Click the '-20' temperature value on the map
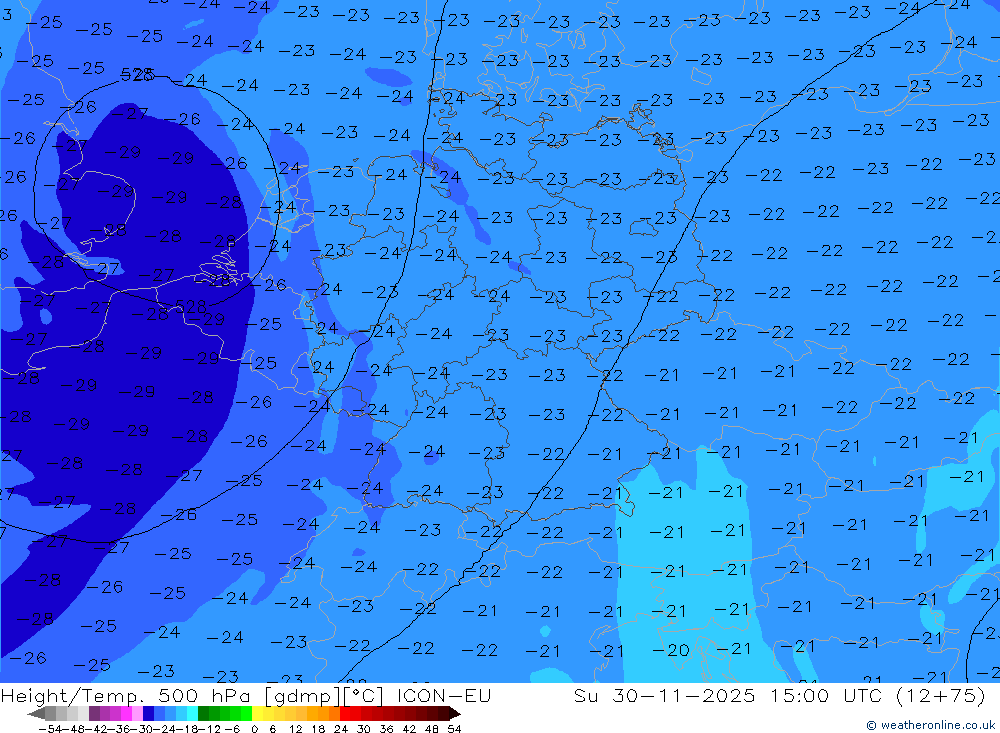This screenshot has width=1000, height=733. 671,650
